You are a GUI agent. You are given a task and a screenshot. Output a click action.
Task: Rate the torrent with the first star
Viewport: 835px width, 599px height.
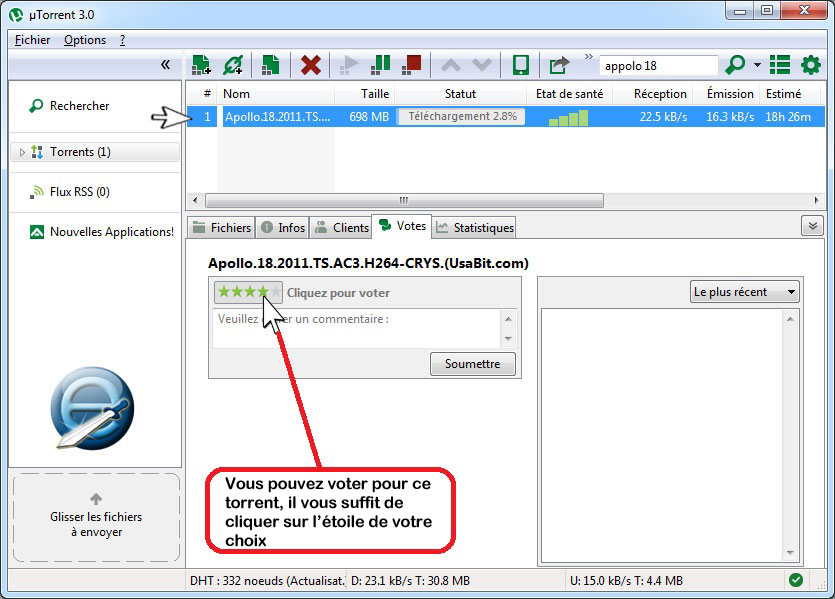tap(224, 292)
